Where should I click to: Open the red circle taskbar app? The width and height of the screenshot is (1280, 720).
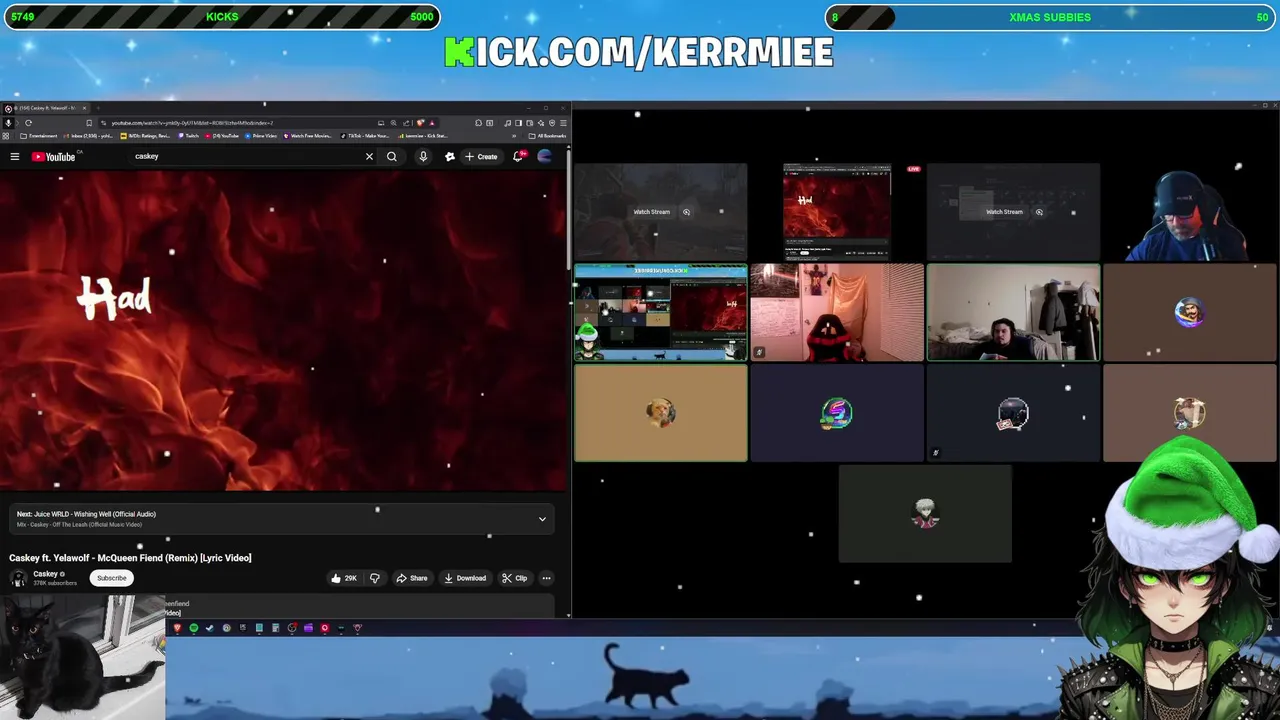click(x=325, y=628)
